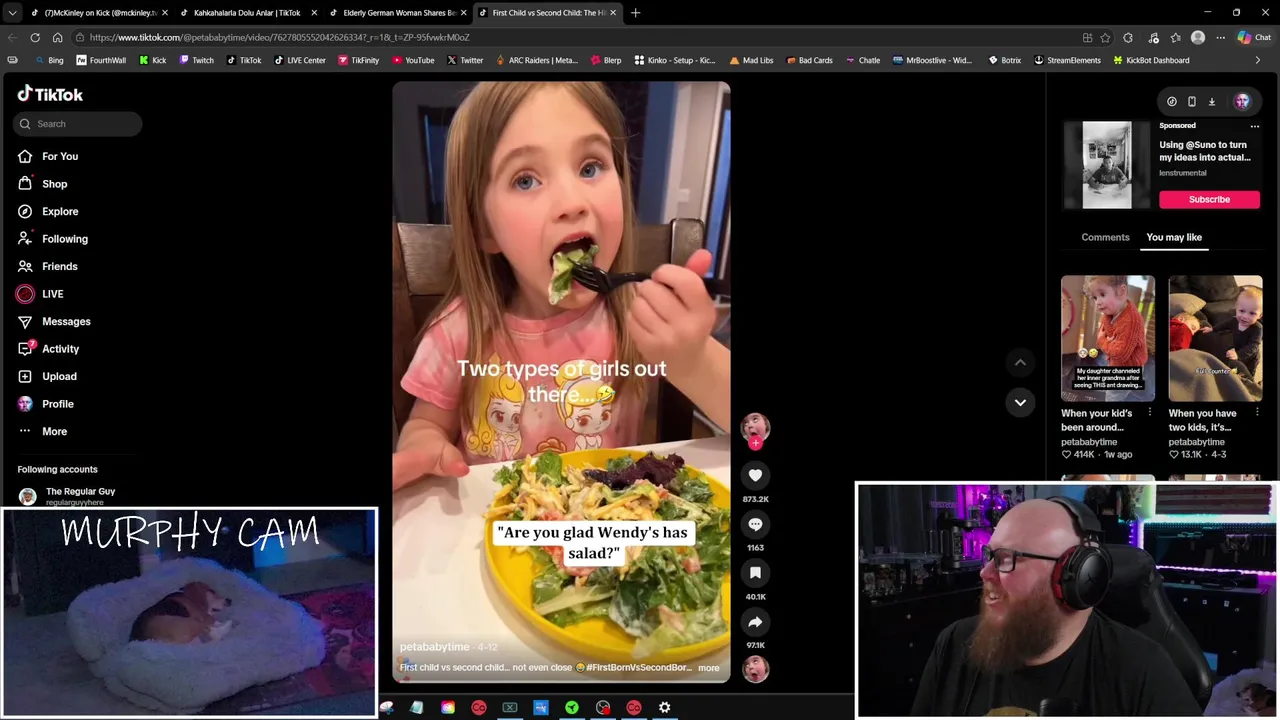
Task: Open options for the 'When you have two kids' card
Action: tap(1257, 413)
